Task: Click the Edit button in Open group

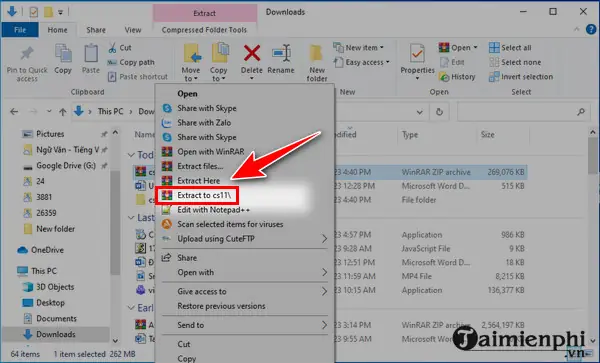Action: [x=452, y=62]
